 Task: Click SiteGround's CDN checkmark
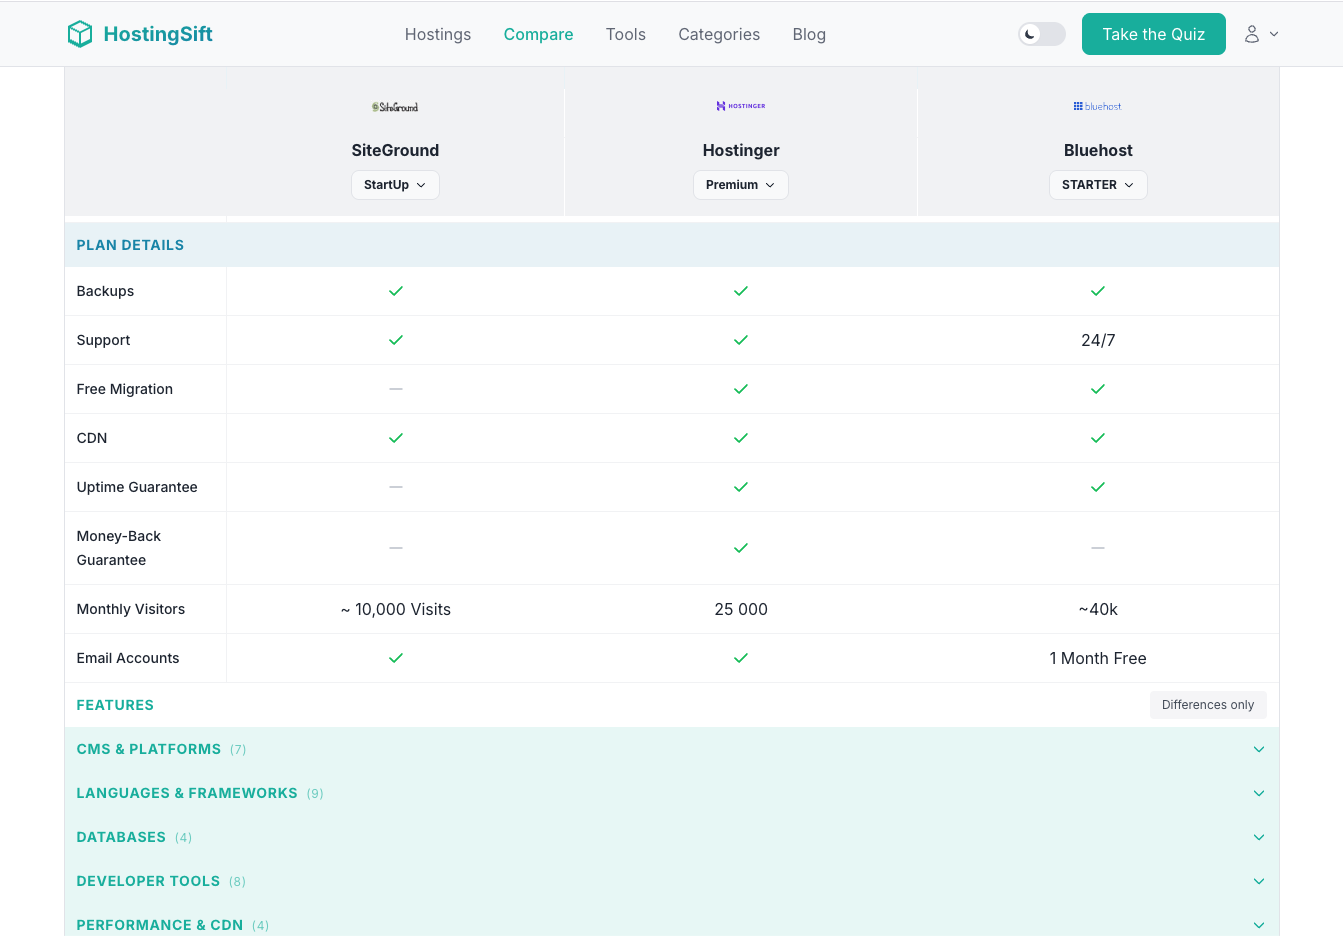coord(396,438)
